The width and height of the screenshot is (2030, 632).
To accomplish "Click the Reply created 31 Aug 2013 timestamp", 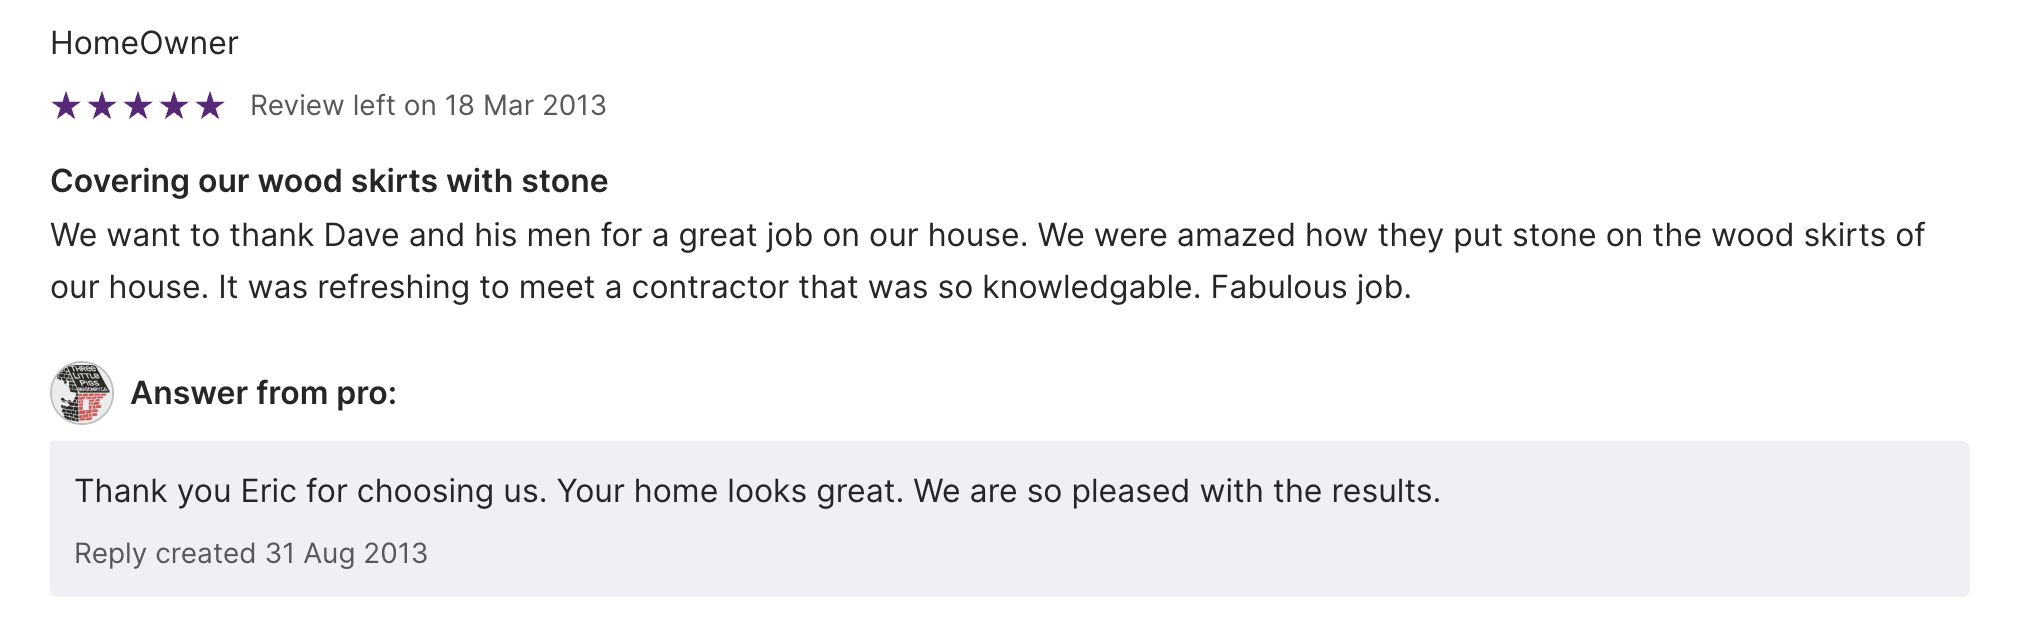I will pyautogui.click(x=251, y=553).
